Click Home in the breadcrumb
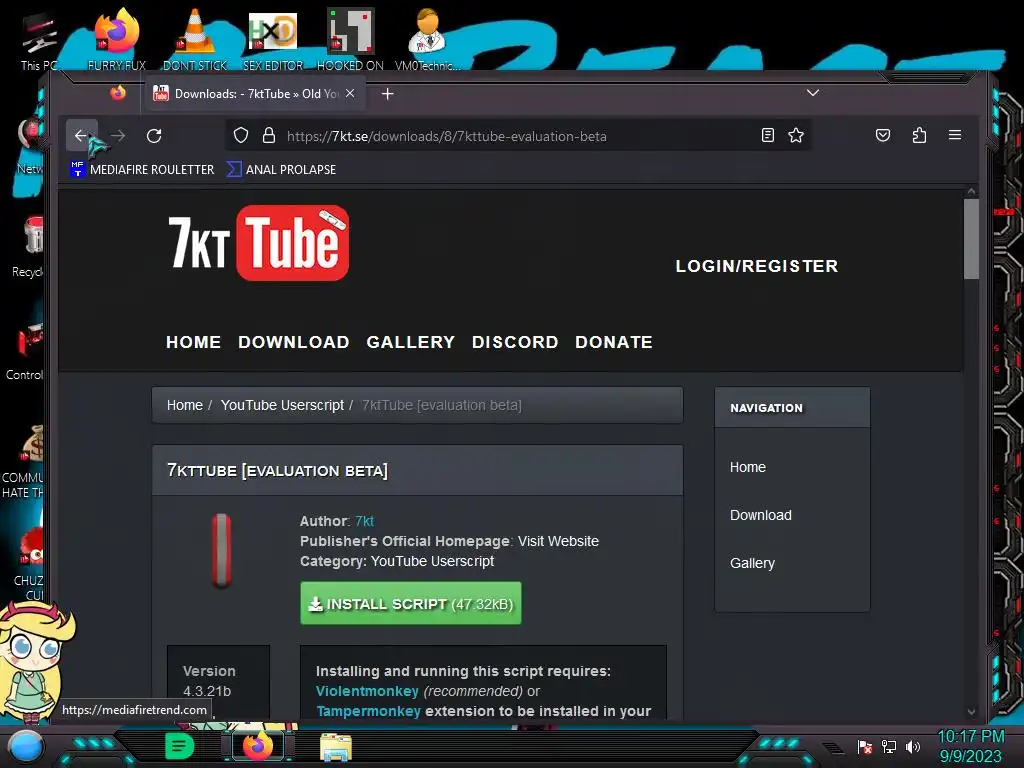Screen dimensions: 1024x768 [x=185, y=405]
